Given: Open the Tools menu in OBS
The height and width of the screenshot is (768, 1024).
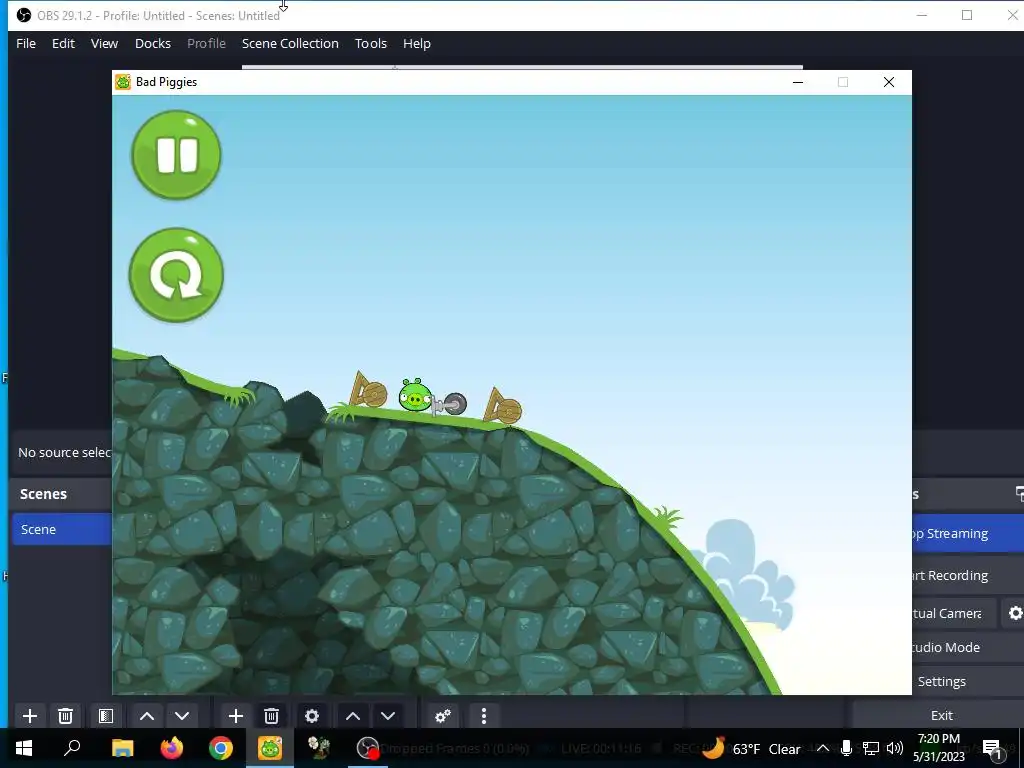Looking at the screenshot, I should pyautogui.click(x=371, y=43).
